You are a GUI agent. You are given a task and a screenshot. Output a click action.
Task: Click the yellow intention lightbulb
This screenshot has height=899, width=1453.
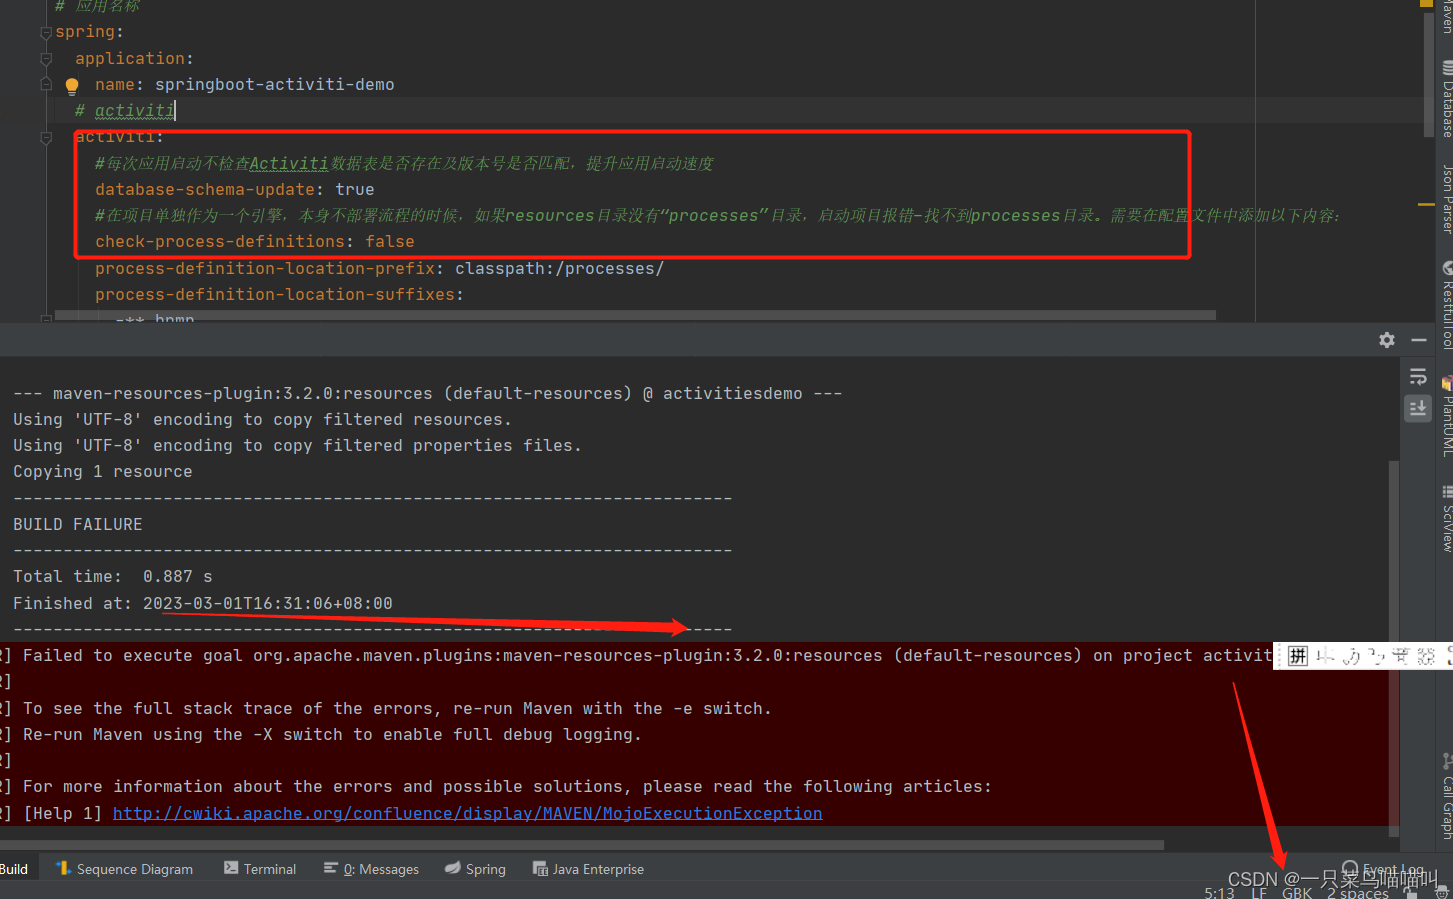(72, 86)
